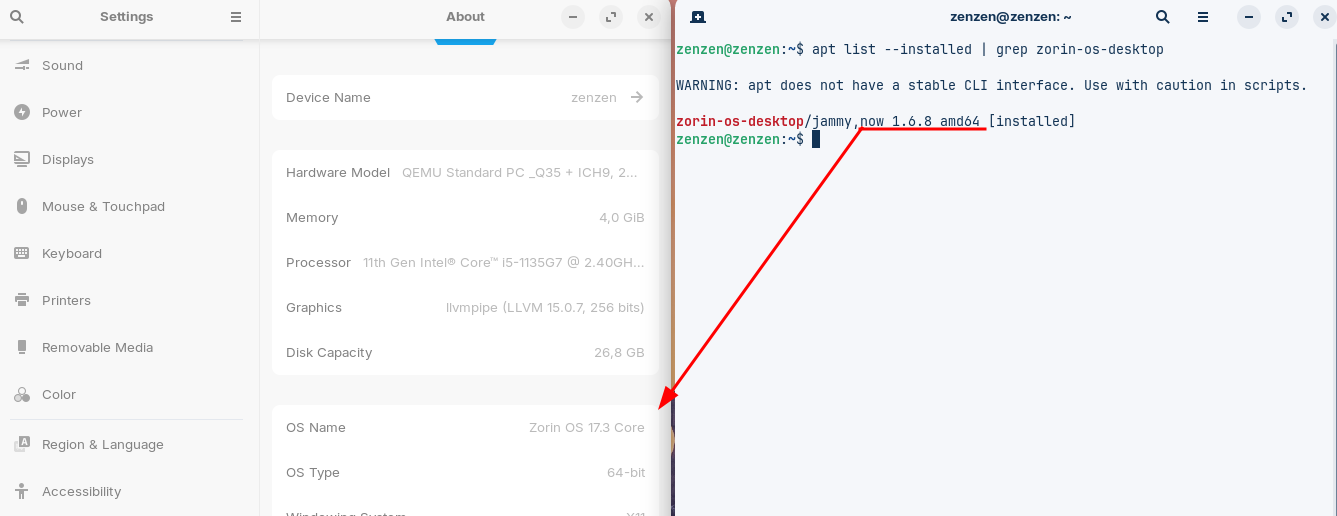Minimize the terminal window
This screenshot has width=1337, height=516.
[1249, 17]
